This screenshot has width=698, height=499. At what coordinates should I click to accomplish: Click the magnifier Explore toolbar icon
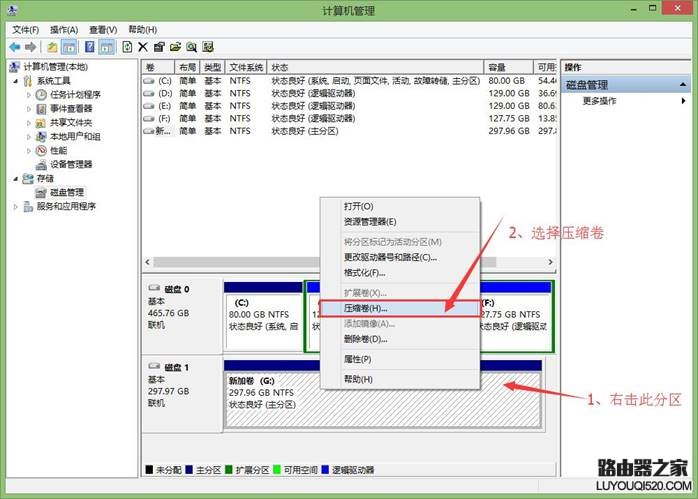191,47
